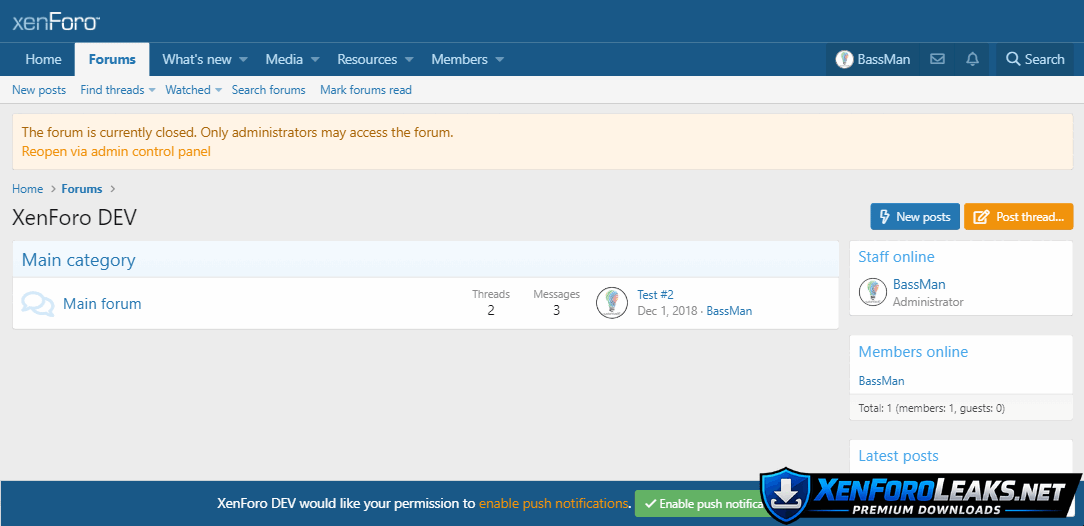The image size is (1084, 526).
Task: Click the XenForo logo
Action: coord(56,22)
